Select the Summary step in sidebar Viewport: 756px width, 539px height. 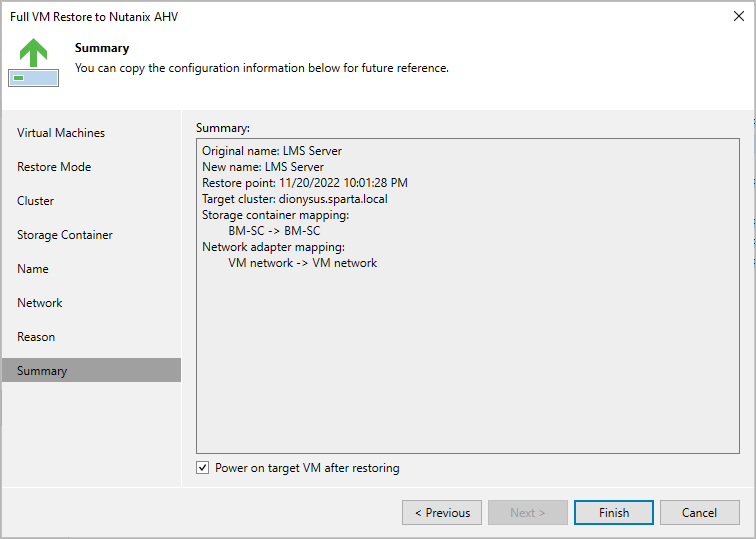[x=42, y=371]
